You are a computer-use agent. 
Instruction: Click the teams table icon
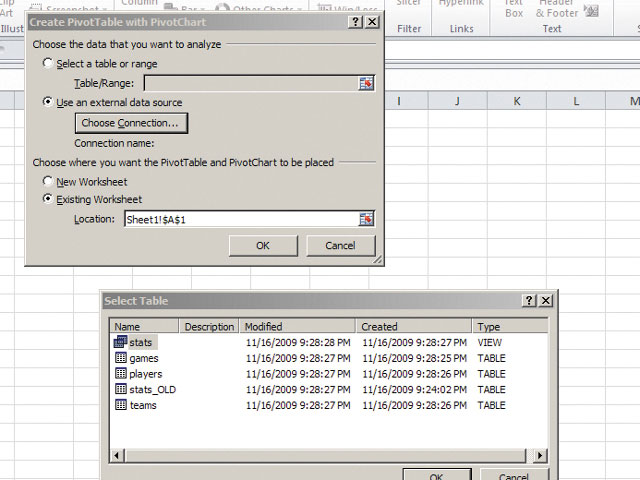pos(120,406)
